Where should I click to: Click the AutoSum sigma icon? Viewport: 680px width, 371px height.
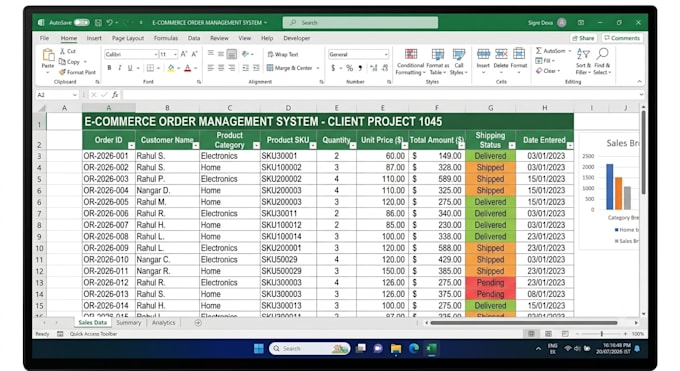point(539,51)
